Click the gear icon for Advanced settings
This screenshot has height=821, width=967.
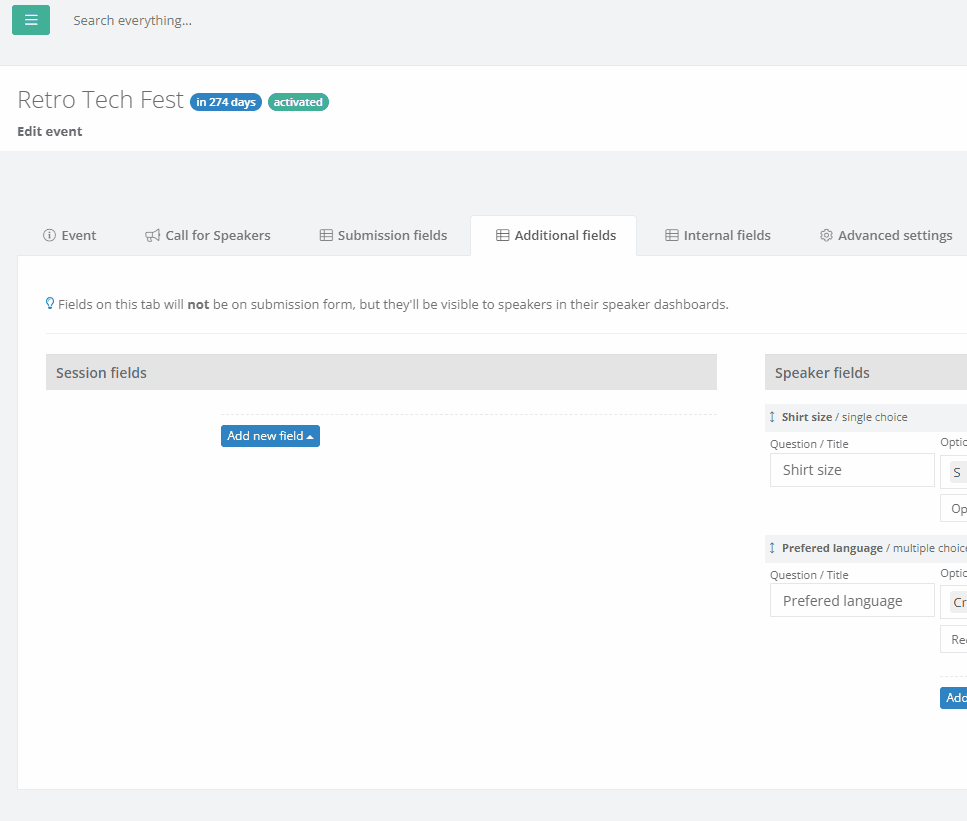pos(826,236)
